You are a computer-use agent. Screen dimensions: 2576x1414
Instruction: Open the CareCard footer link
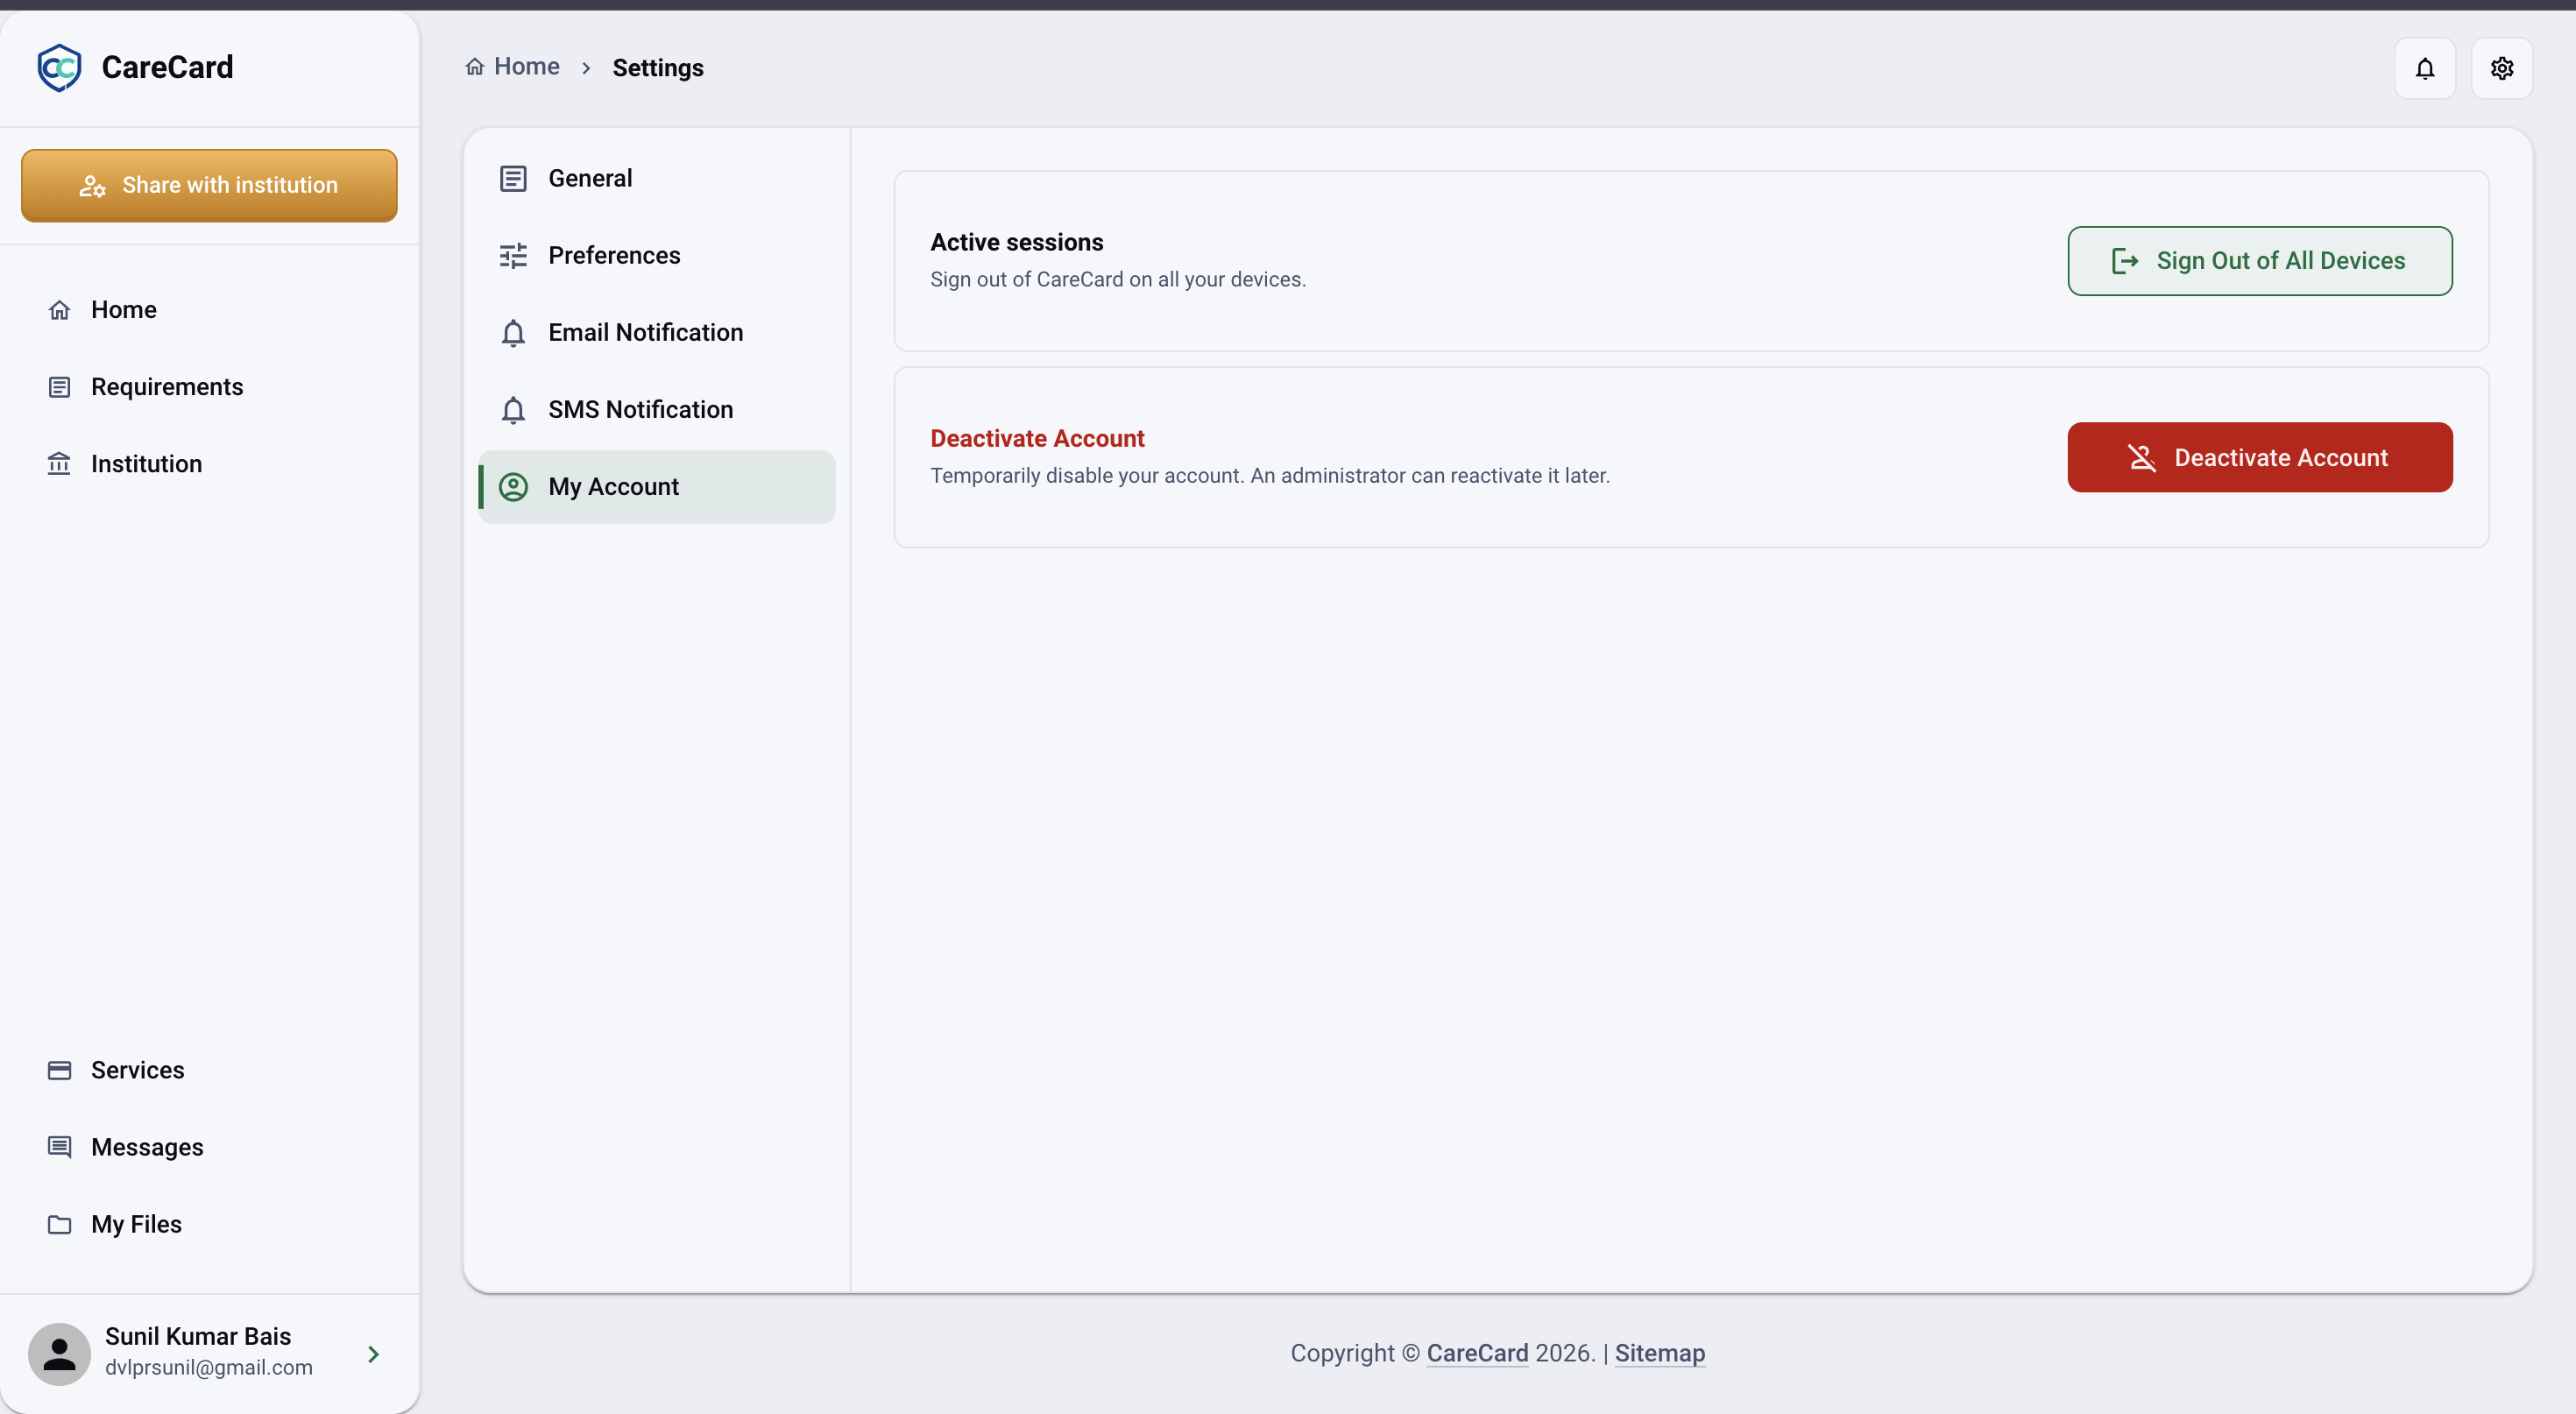(1477, 1353)
